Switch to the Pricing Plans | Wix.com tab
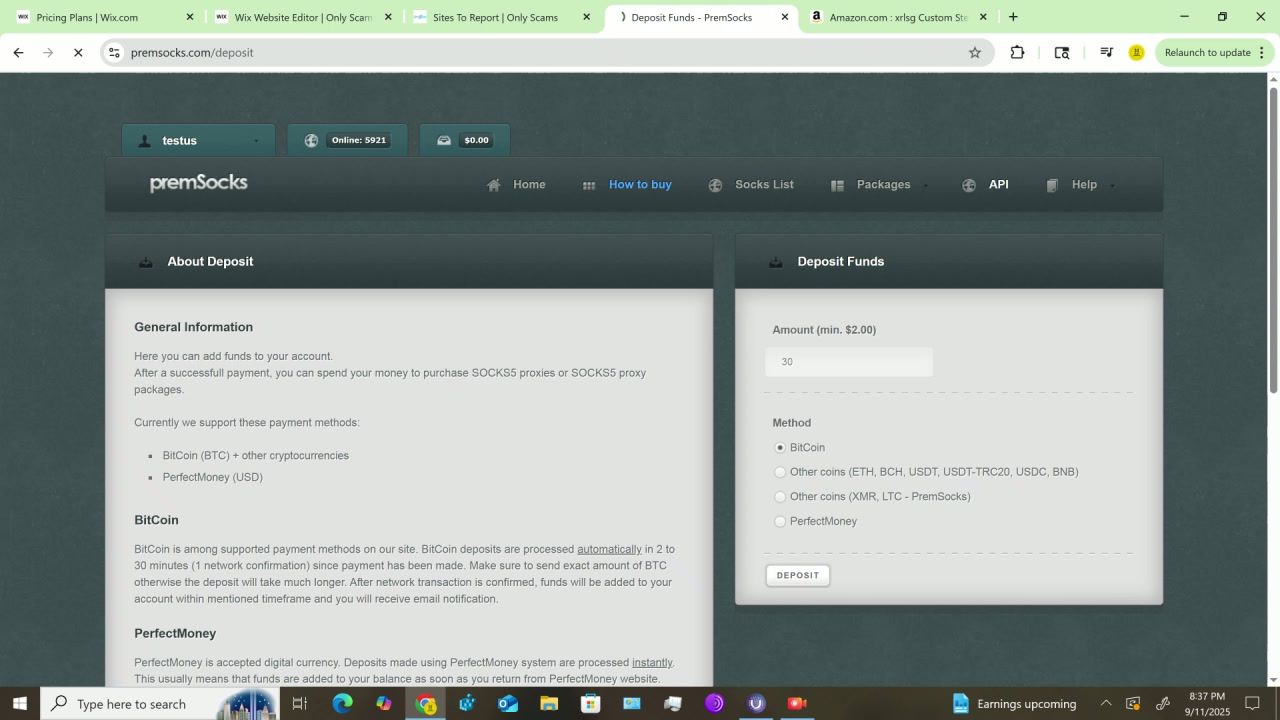 (x=103, y=17)
